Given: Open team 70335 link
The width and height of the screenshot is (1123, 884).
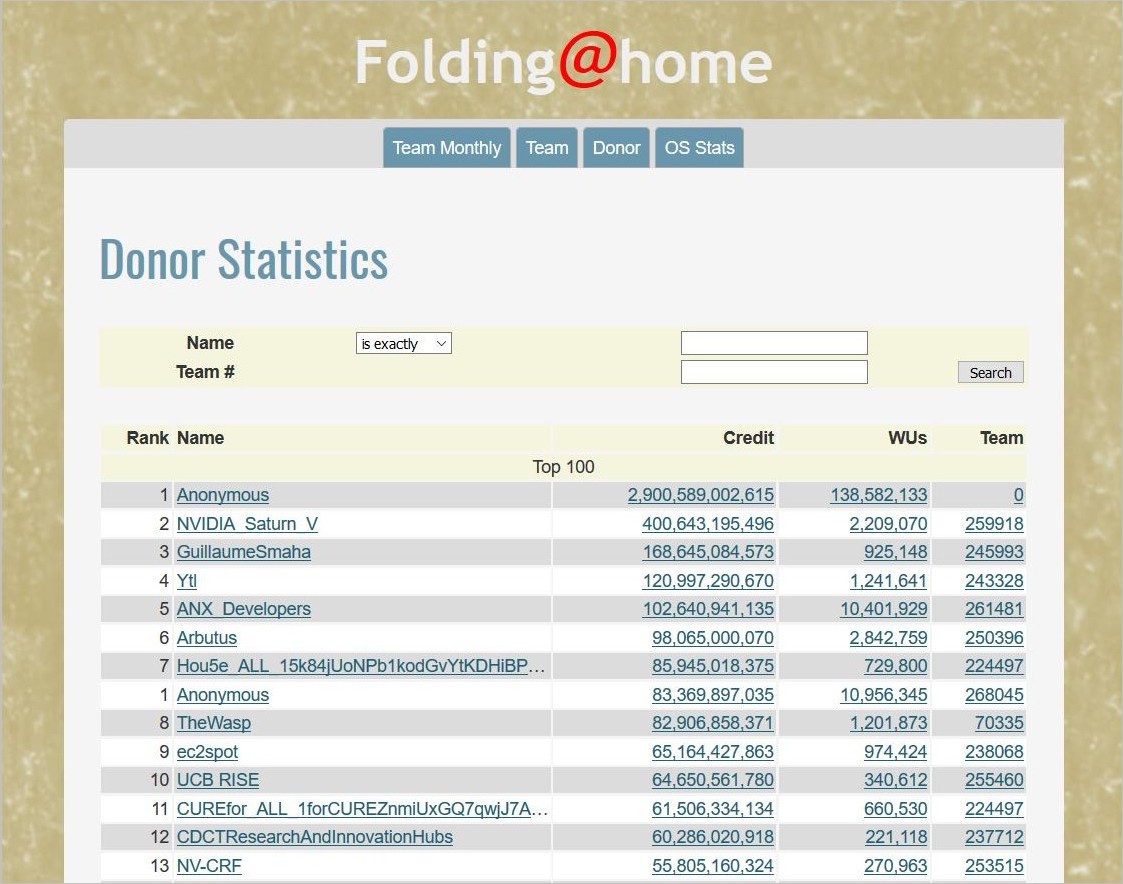Looking at the screenshot, I should pos(999,723).
